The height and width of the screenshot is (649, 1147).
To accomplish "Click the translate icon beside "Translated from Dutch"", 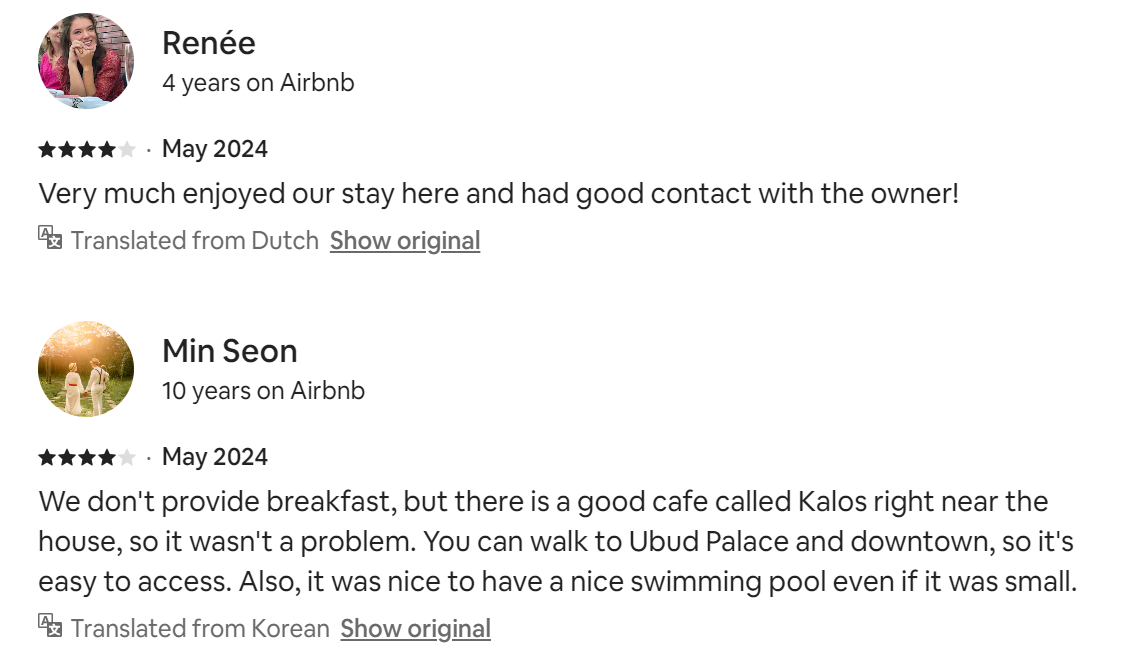I will [x=50, y=238].
